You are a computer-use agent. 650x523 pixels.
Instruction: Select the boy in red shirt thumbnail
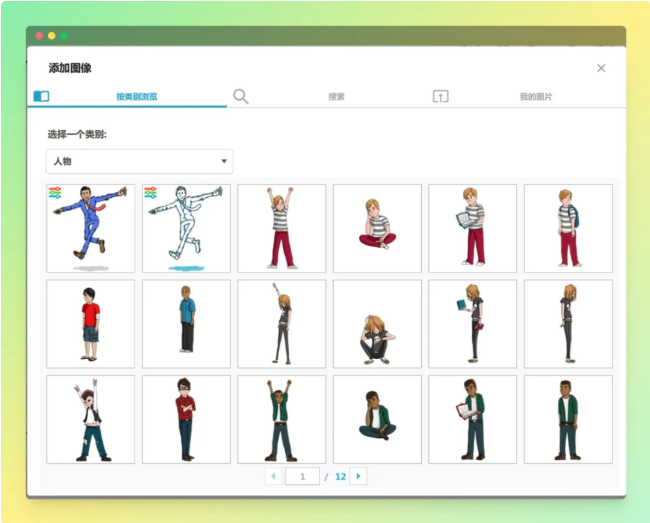point(90,323)
